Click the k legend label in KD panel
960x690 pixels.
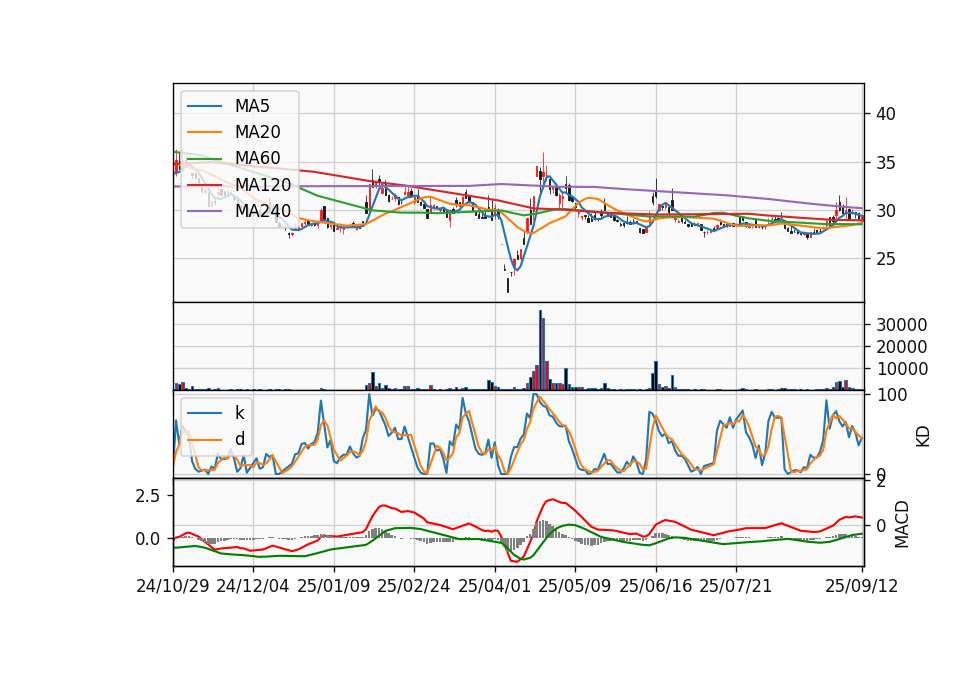click(239, 413)
